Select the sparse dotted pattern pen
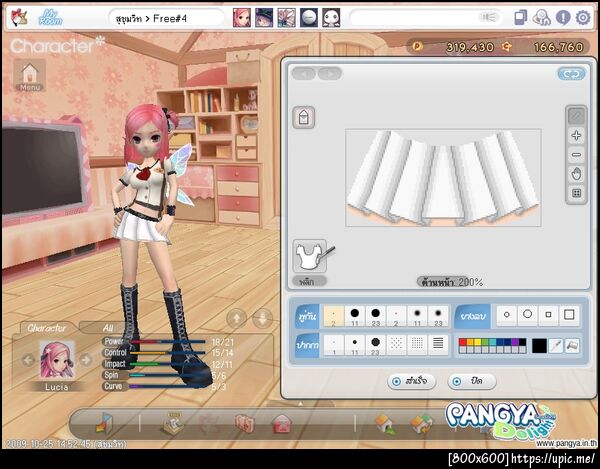The height and width of the screenshot is (469, 600). [396, 345]
